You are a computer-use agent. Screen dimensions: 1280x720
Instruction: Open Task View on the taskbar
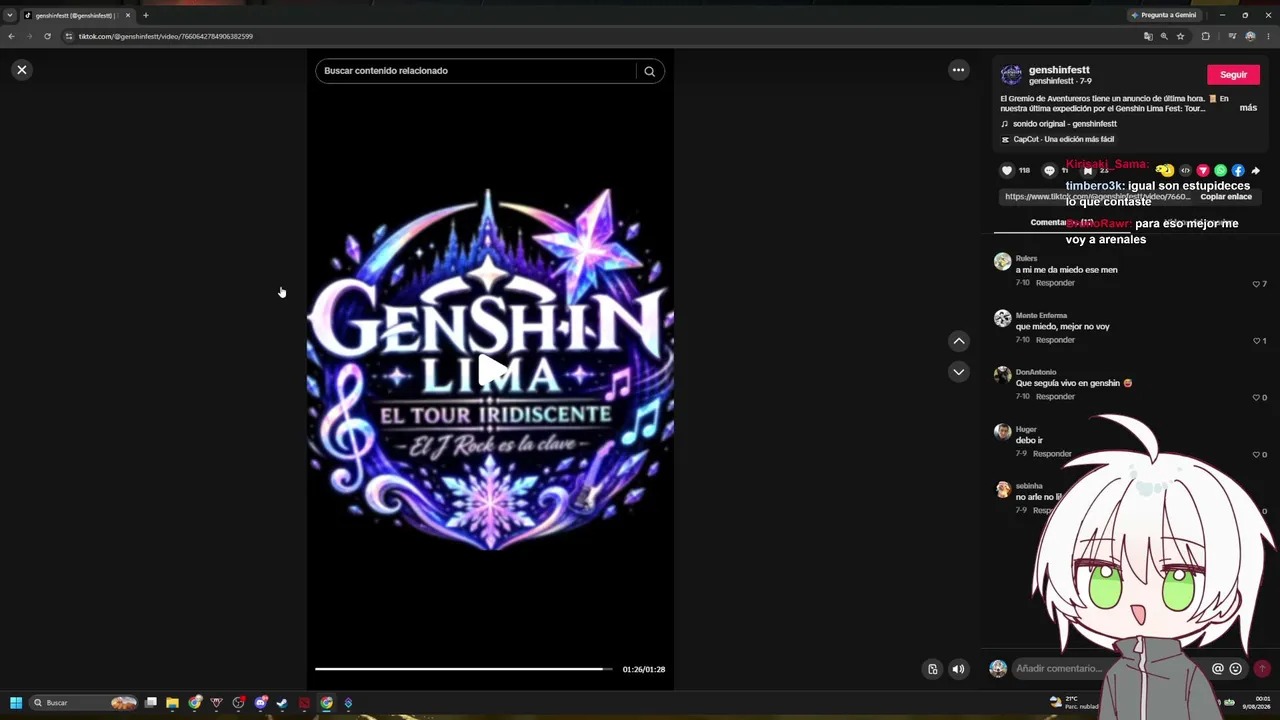(x=151, y=703)
